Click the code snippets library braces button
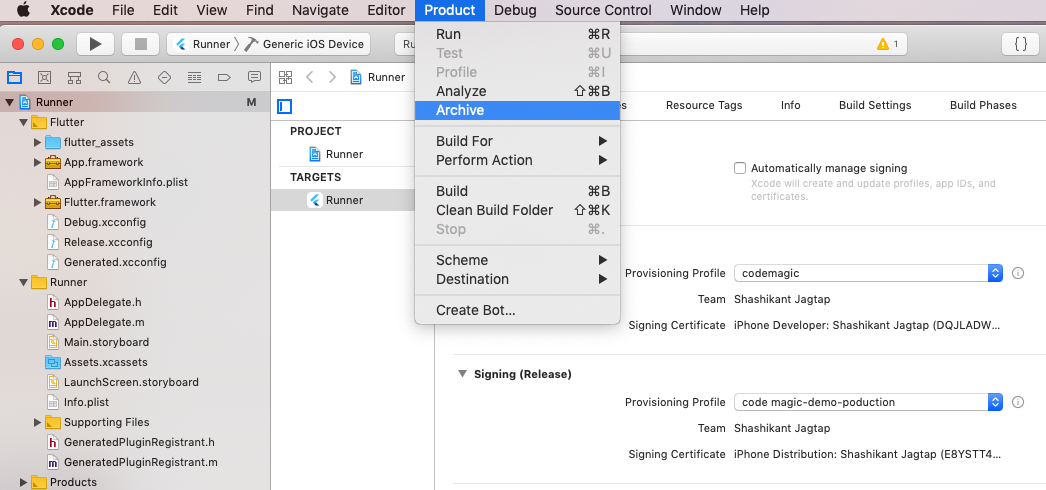The height and width of the screenshot is (490, 1046). click(x=1020, y=44)
